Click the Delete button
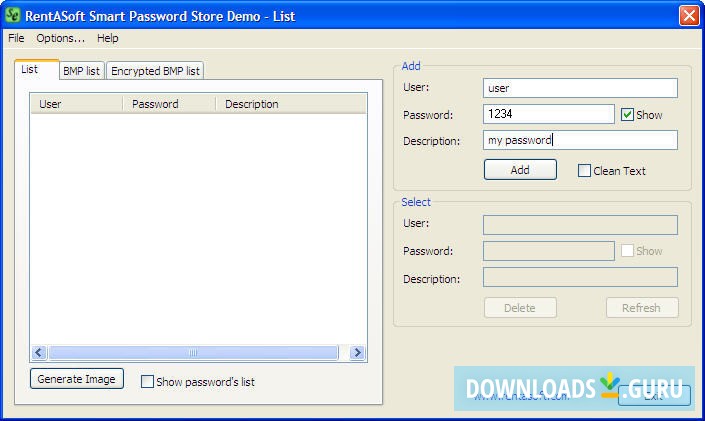This screenshot has width=705, height=421. click(520, 308)
